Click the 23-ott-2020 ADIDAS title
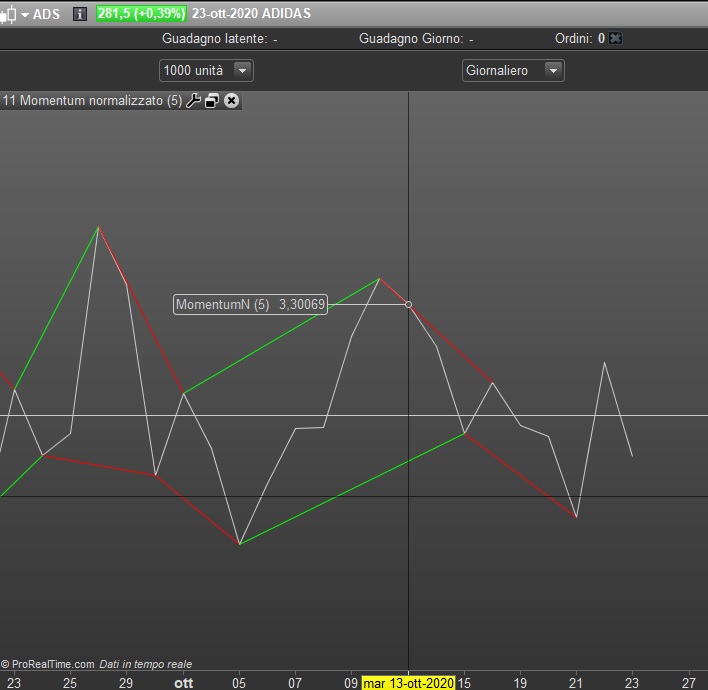The width and height of the screenshot is (708, 690). point(251,14)
